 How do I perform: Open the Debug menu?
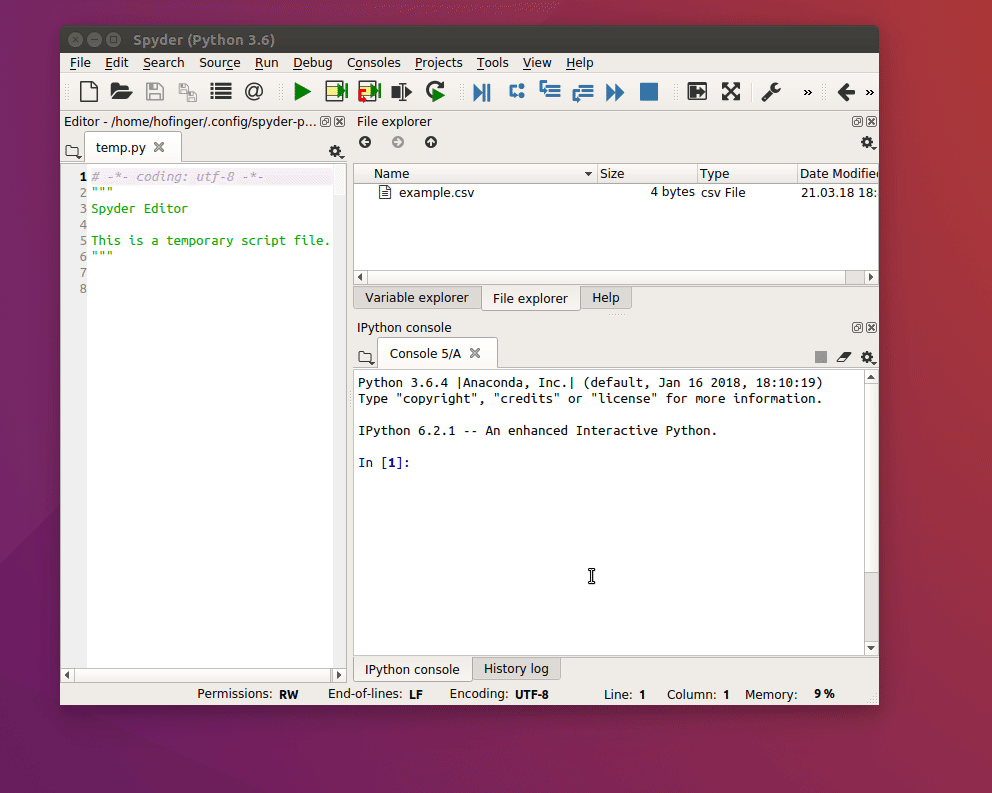click(313, 63)
